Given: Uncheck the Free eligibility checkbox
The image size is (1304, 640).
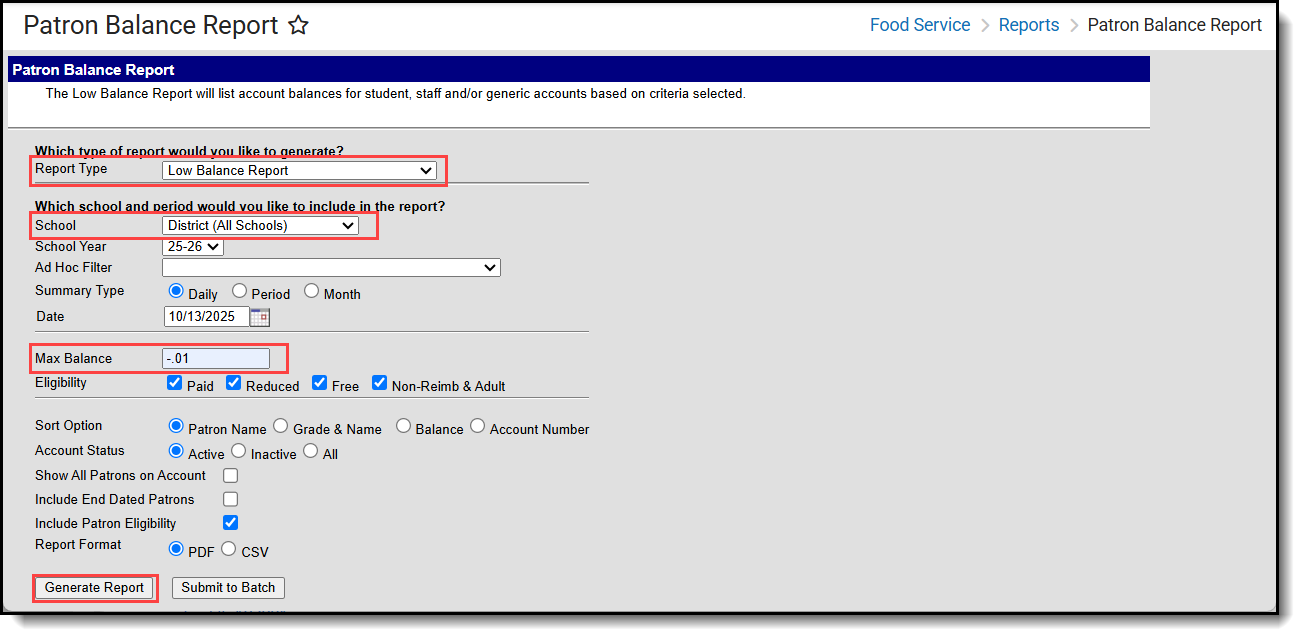Looking at the screenshot, I should pyautogui.click(x=319, y=383).
